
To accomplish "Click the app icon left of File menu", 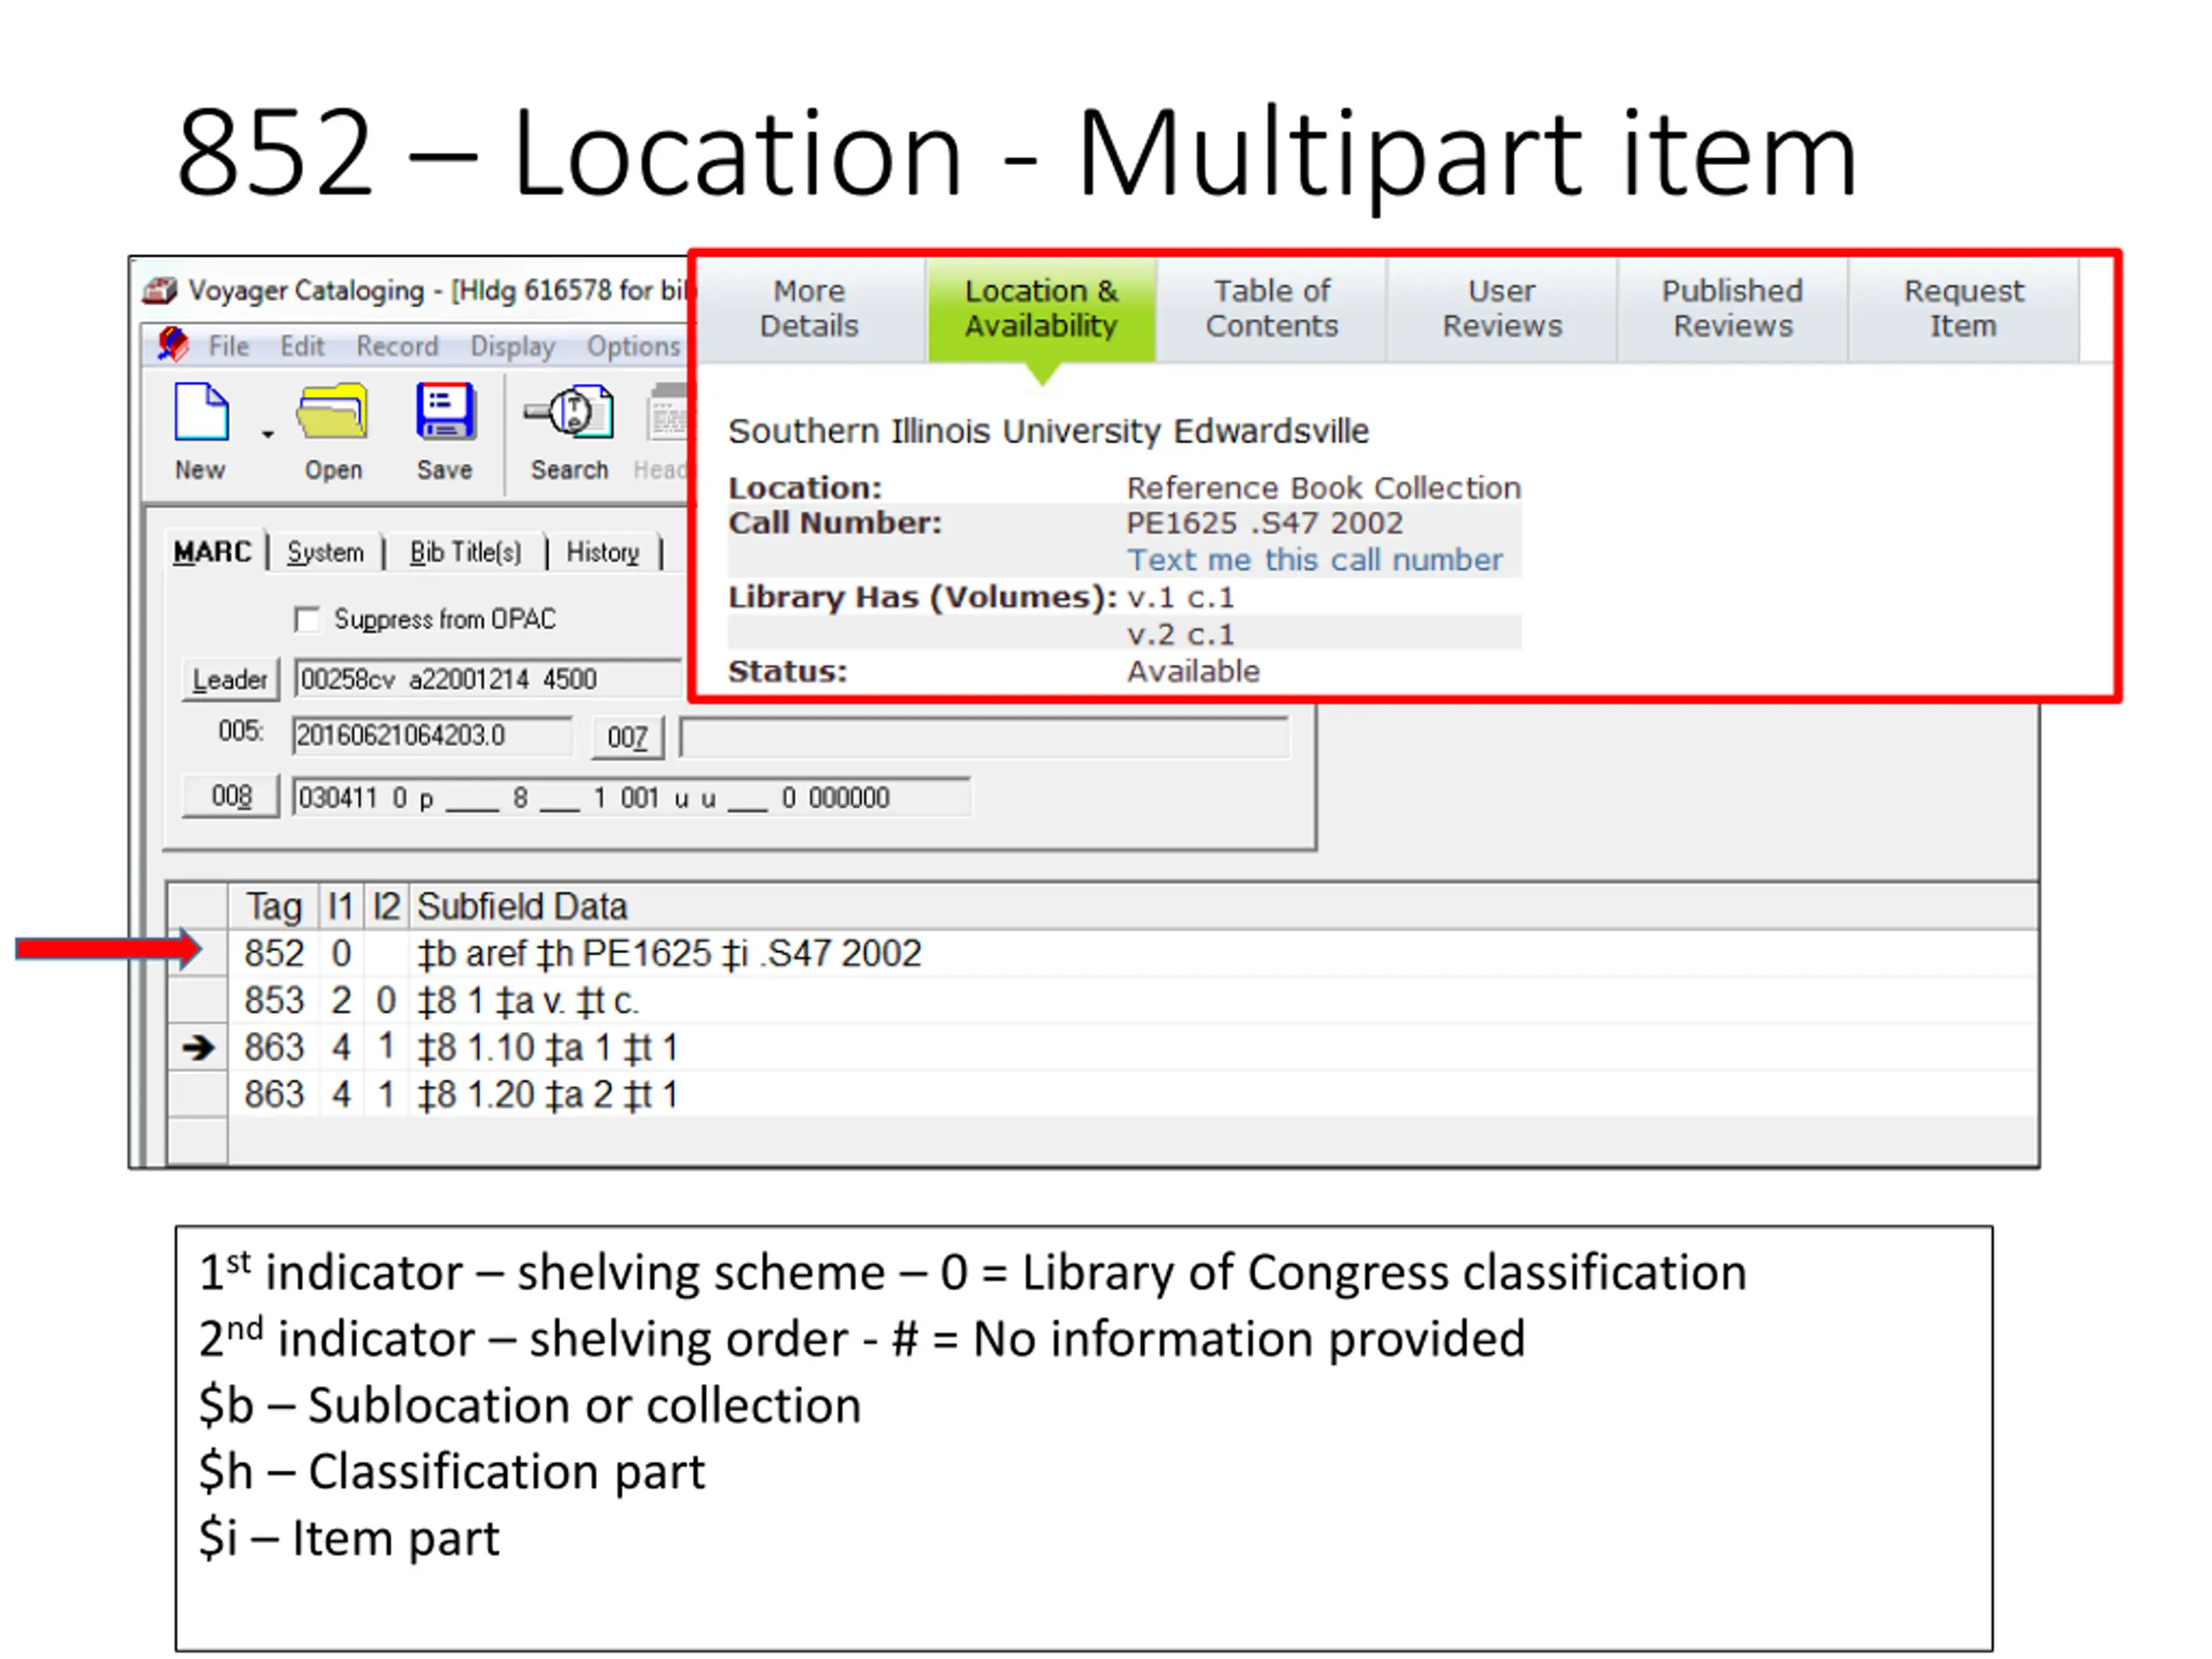I will (x=173, y=345).
